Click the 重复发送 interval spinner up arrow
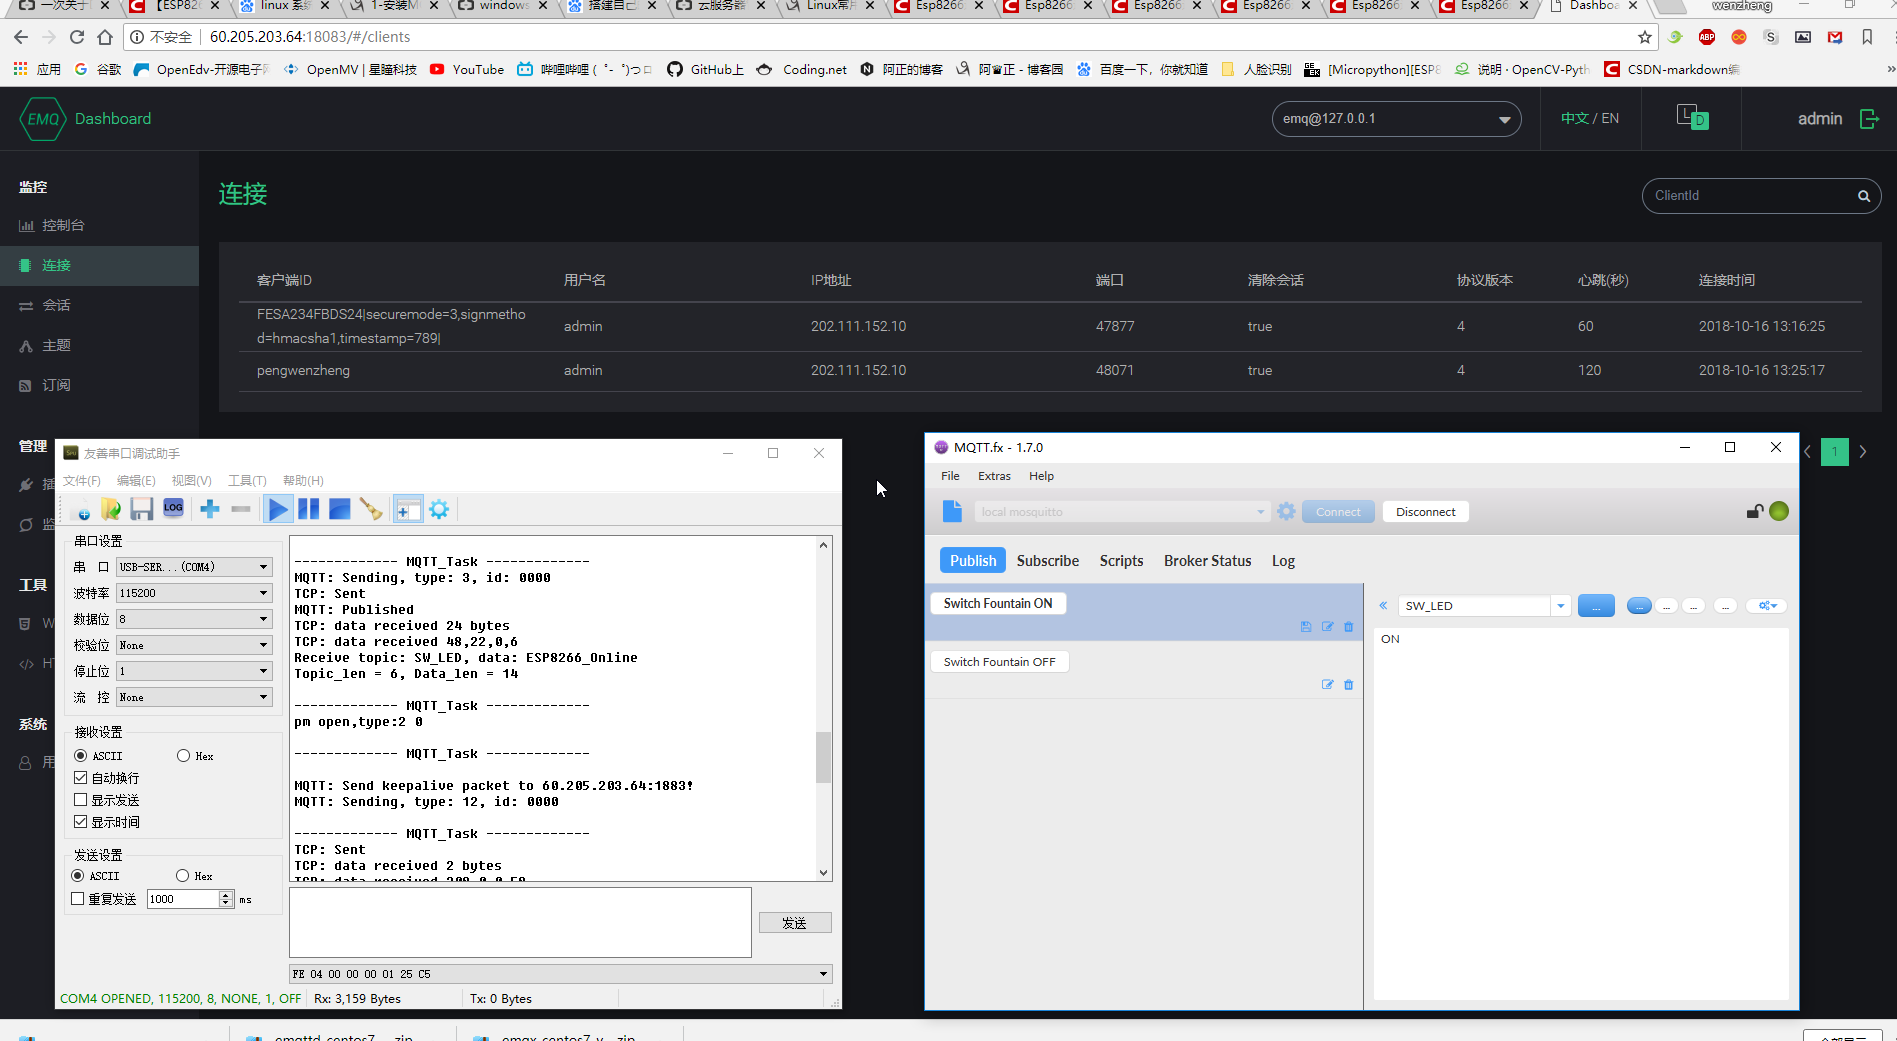This screenshot has width=1897, height=1041. click(x=226, y=895)
